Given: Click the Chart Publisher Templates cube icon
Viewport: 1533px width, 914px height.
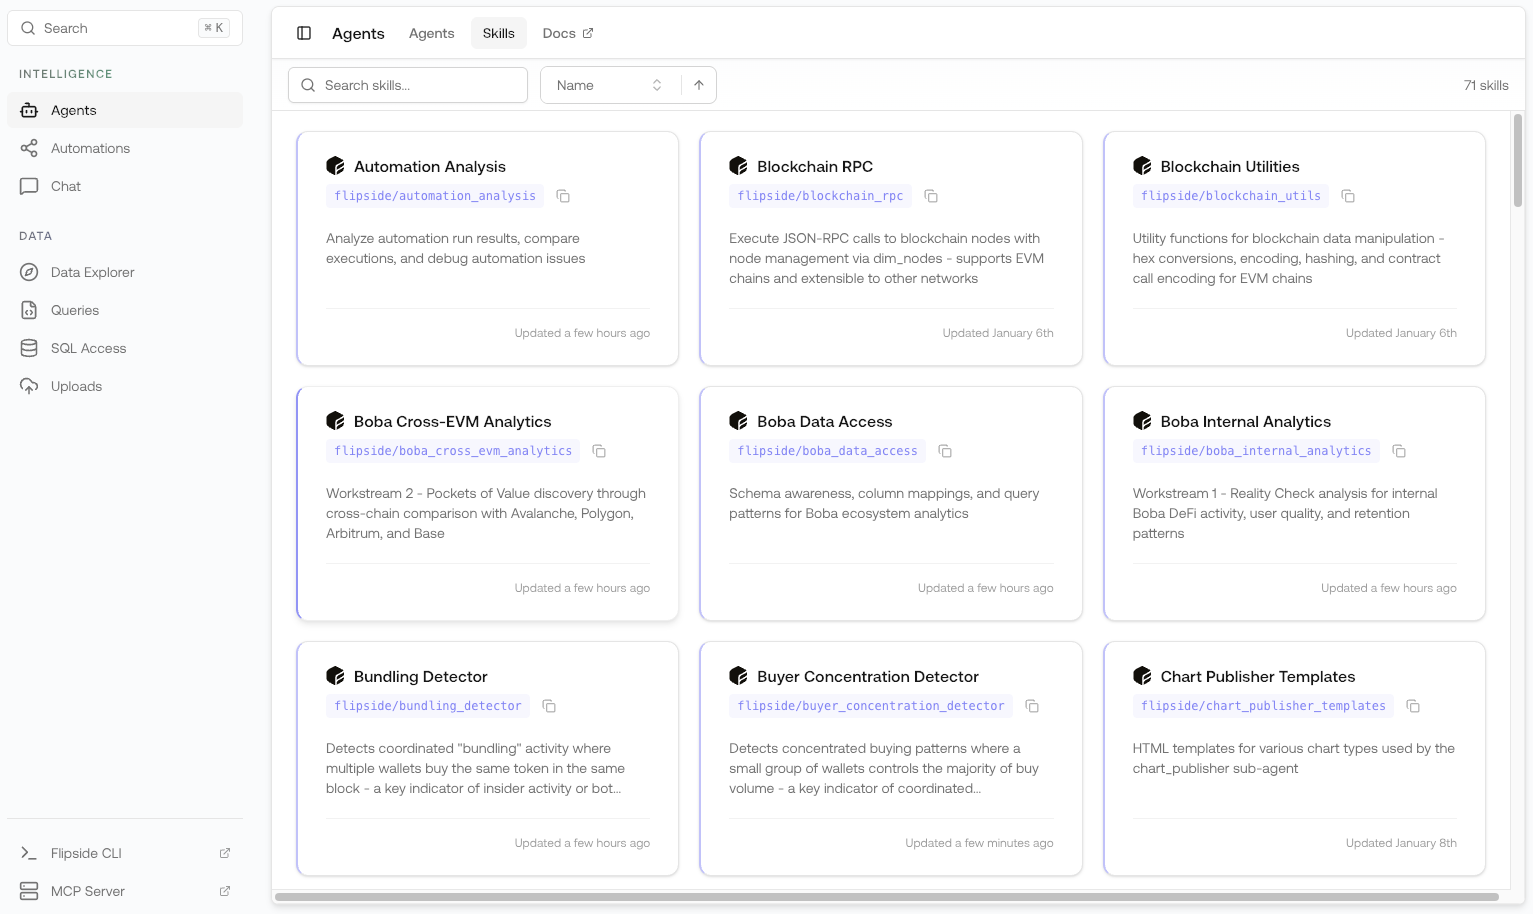Looking at the screenshot, I should tap(1142, 676).
